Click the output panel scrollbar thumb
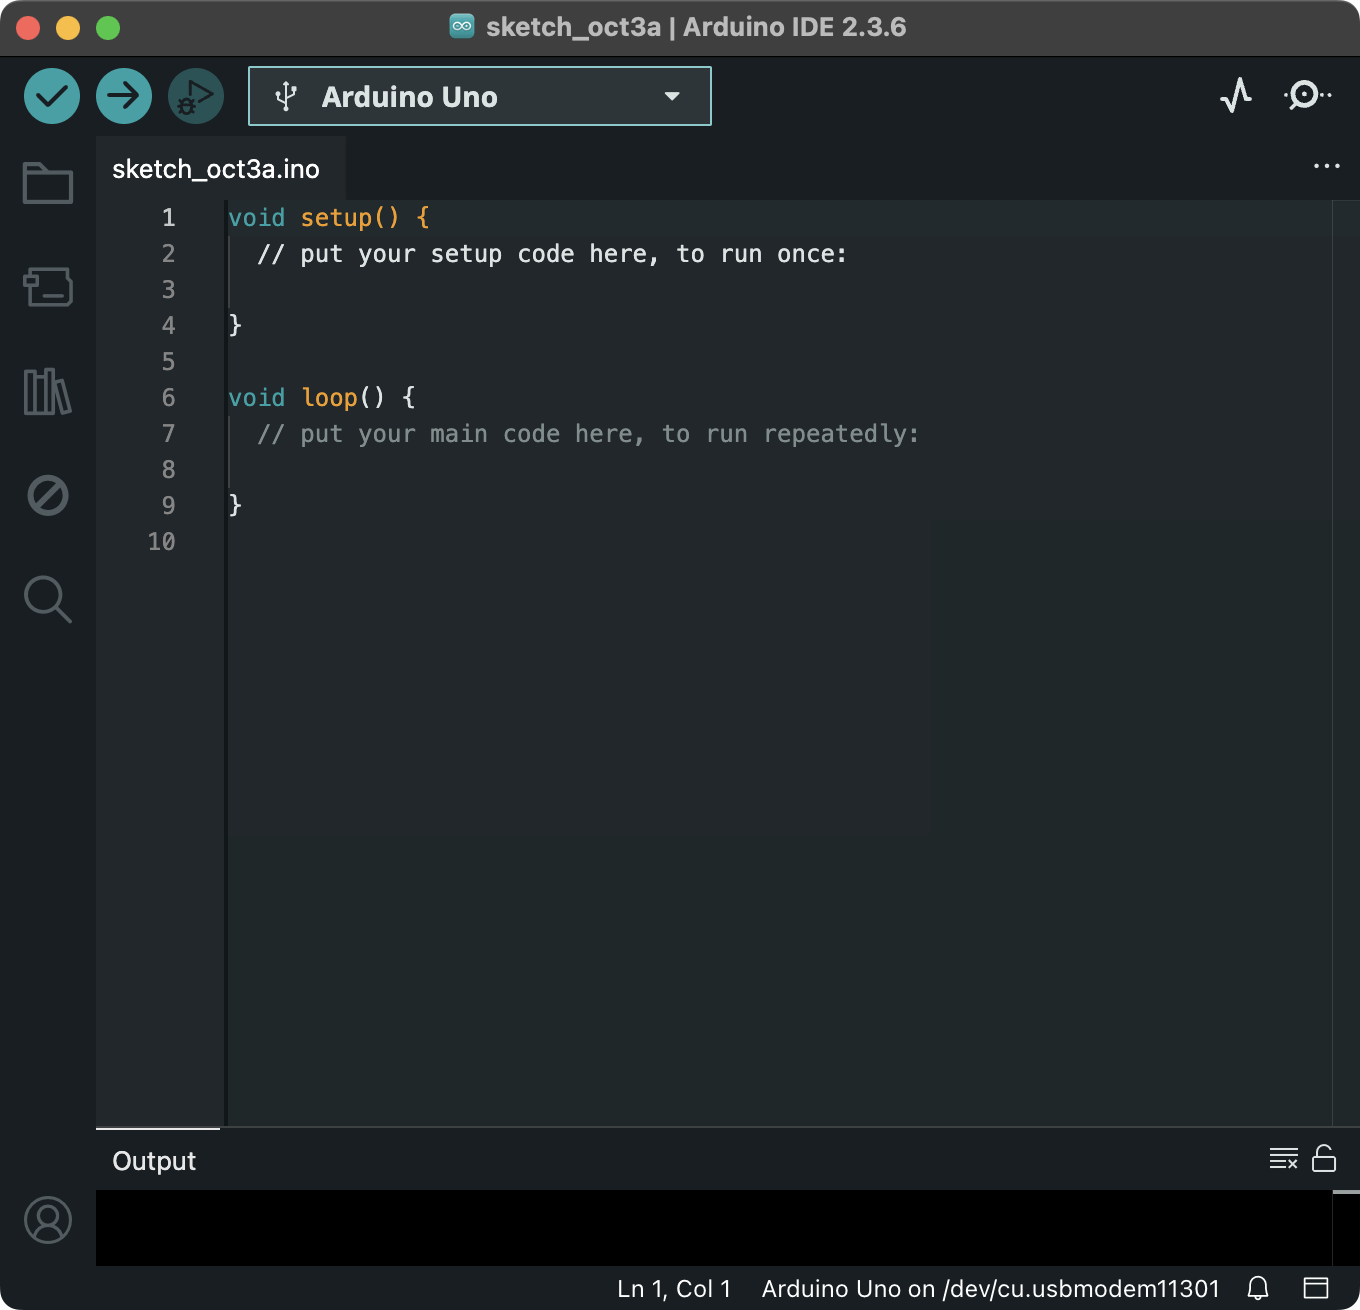This screenshot has height=1310, width=1360. tap(1346, 1192)
